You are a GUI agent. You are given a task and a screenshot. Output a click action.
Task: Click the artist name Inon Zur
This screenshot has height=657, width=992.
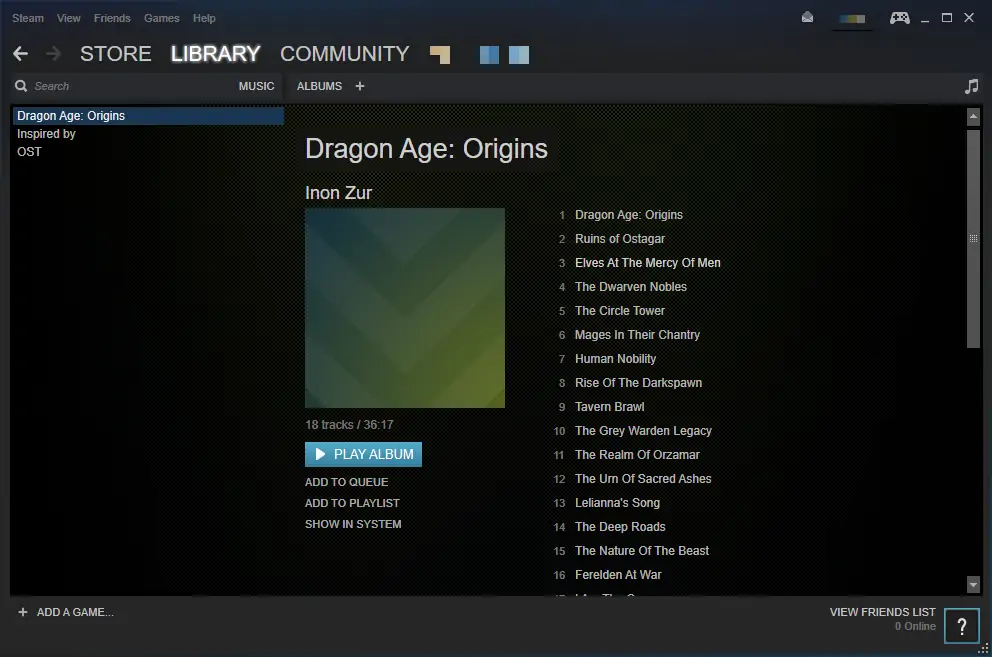[338, 193]
